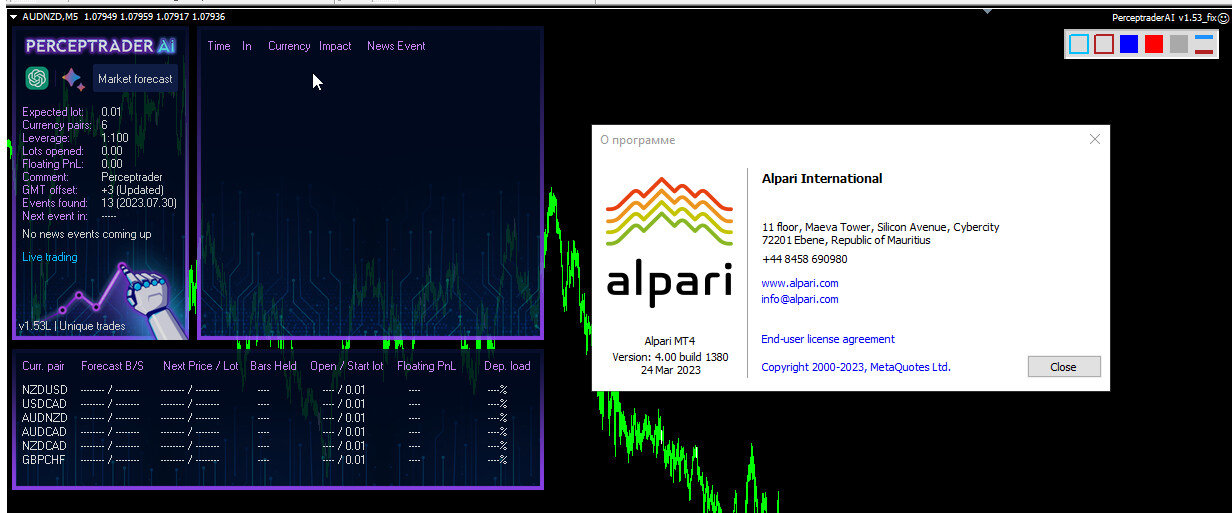Click the Floating PnL column header

click(426, 366)
